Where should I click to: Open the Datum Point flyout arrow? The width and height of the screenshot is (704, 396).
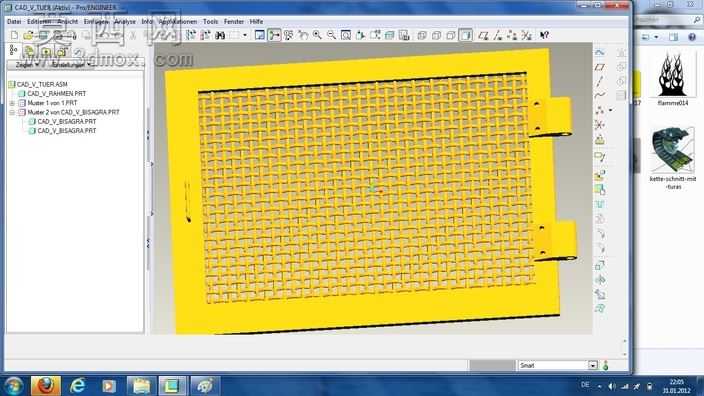click(610, 110)
